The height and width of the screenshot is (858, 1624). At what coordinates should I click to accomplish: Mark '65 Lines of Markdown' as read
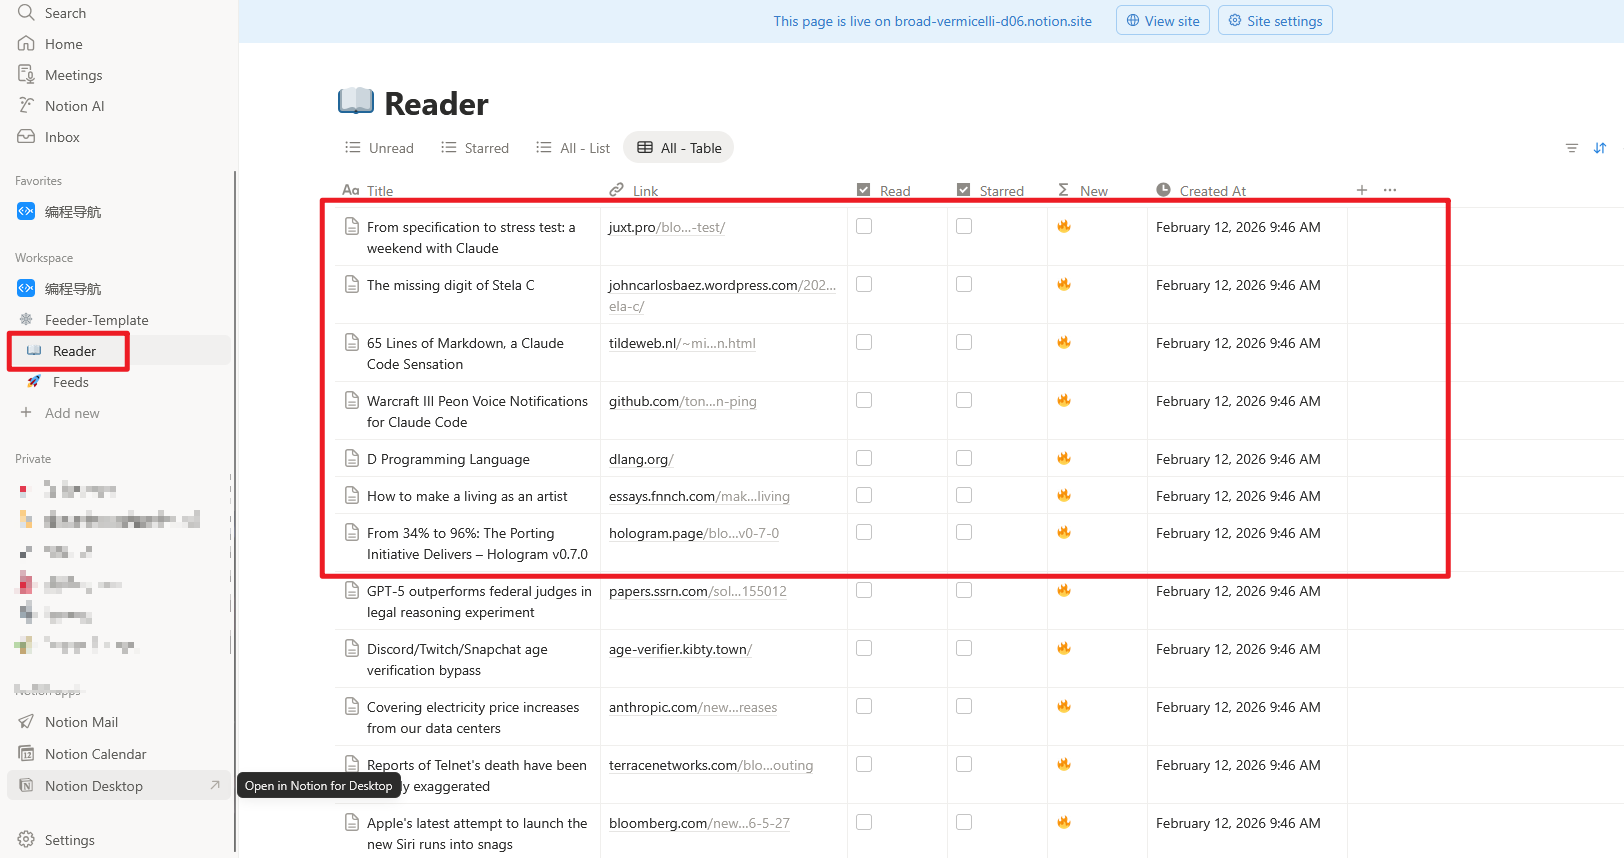click(864, 342)
